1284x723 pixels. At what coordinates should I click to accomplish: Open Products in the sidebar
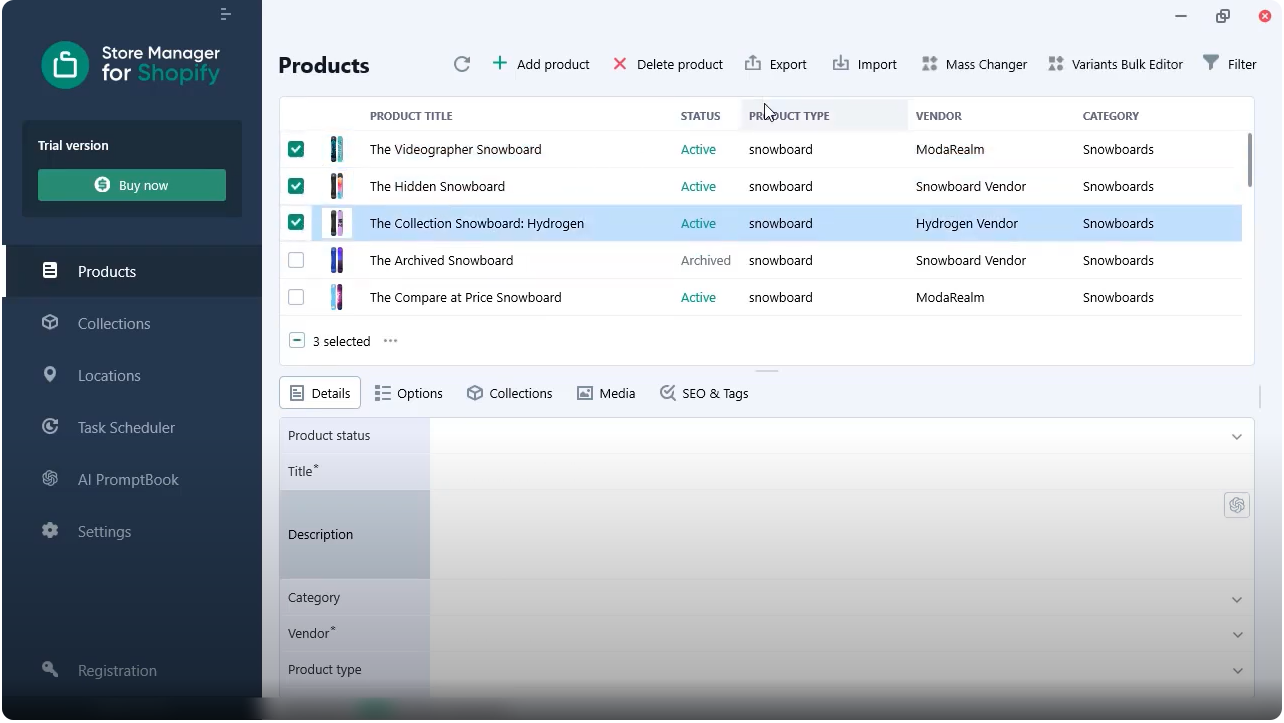[x=132, y=271]
